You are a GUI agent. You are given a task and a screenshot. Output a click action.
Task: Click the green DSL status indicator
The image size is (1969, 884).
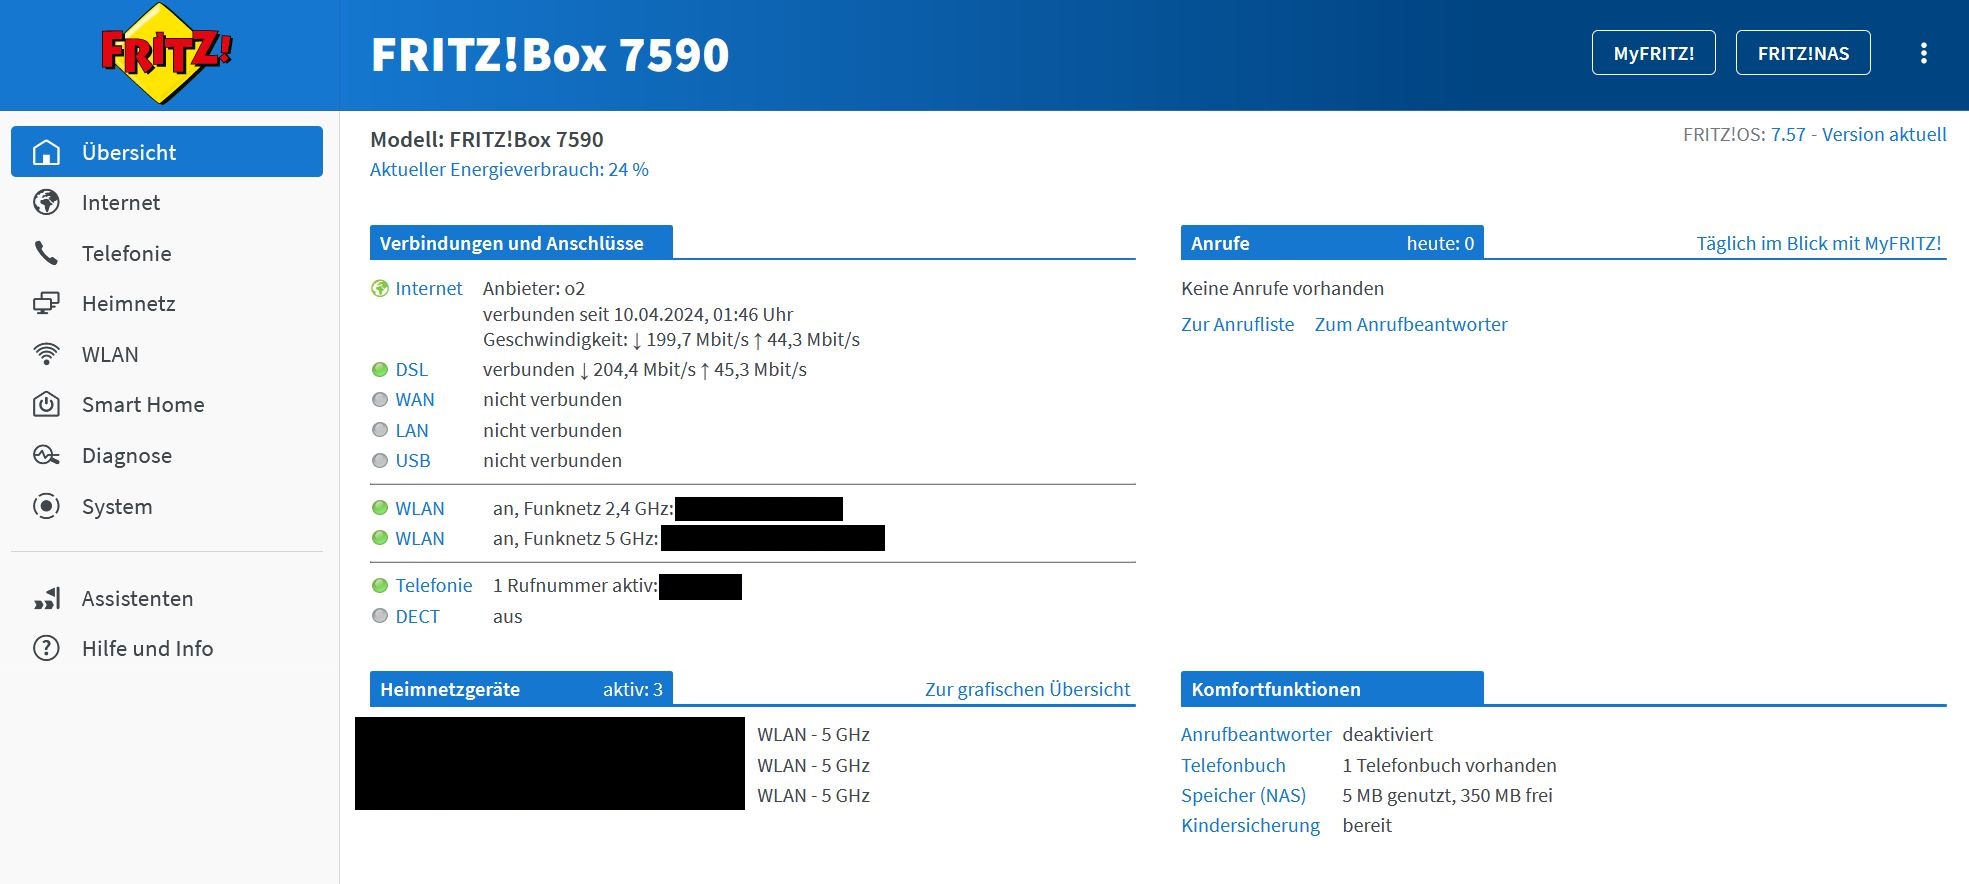pyautogui.click(x=380, y=370)
